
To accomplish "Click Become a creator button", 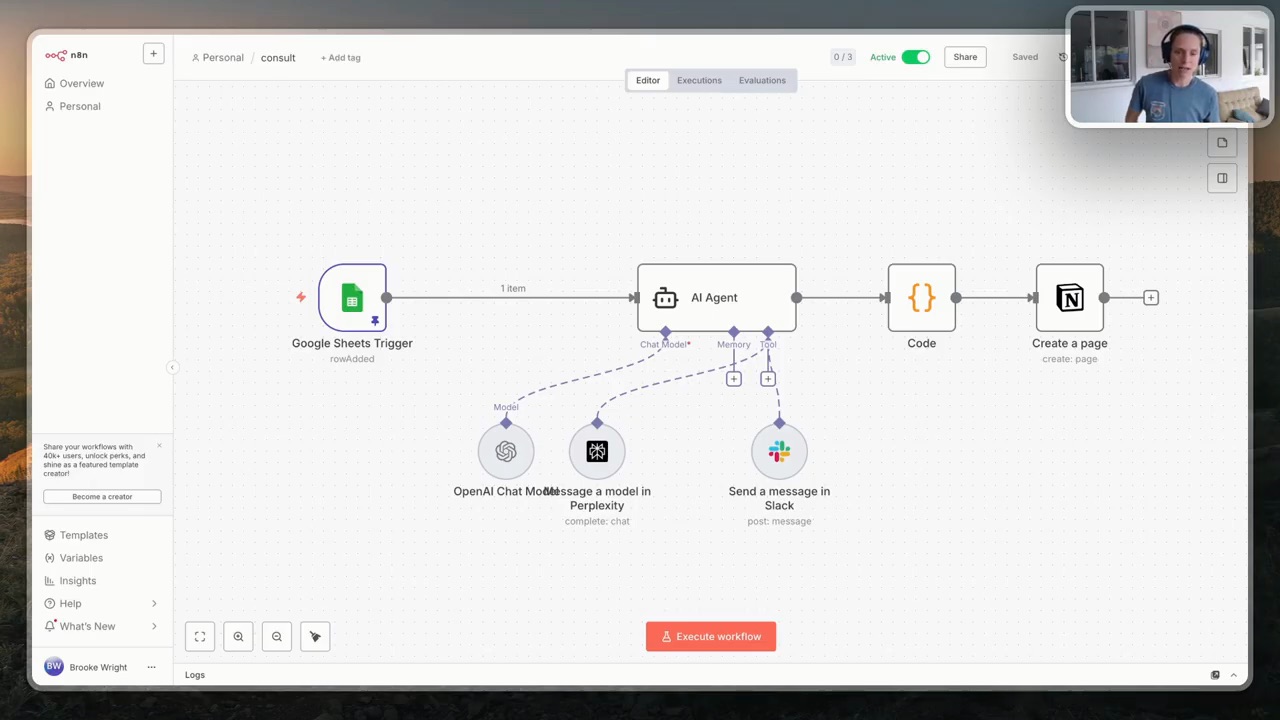I will pos(102,497).
